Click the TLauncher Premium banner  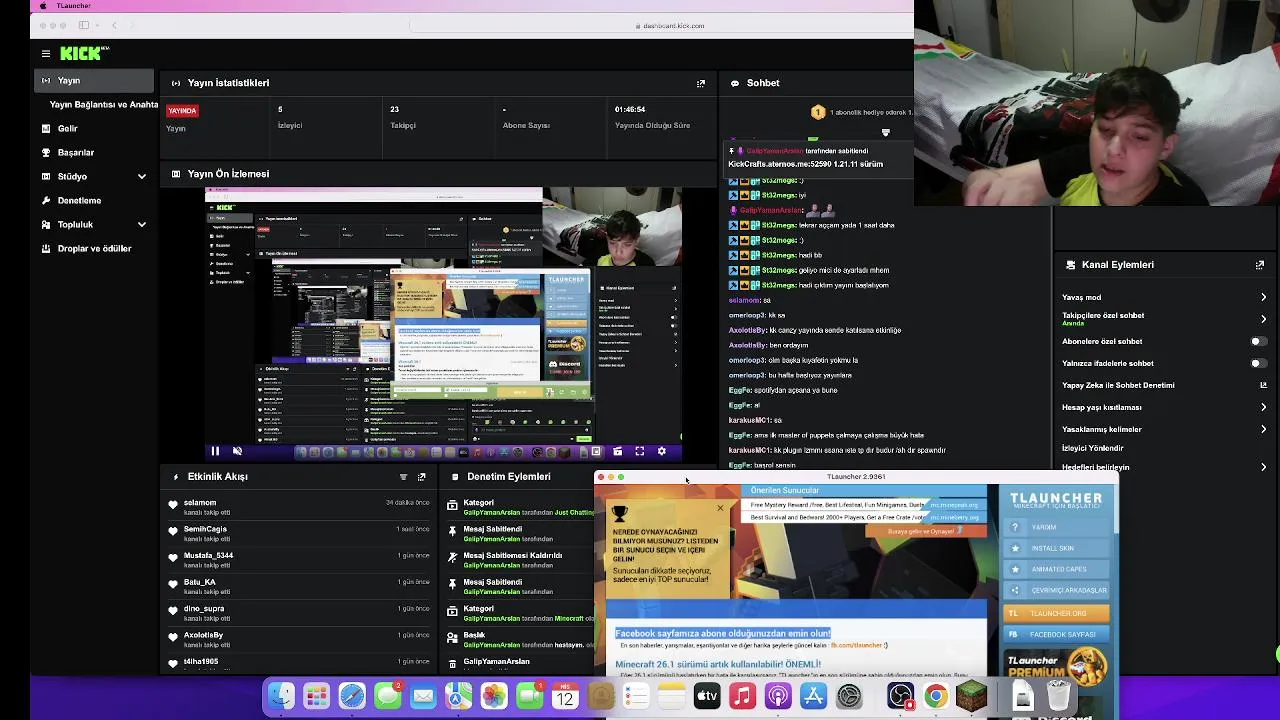[x=1058, y=668]
